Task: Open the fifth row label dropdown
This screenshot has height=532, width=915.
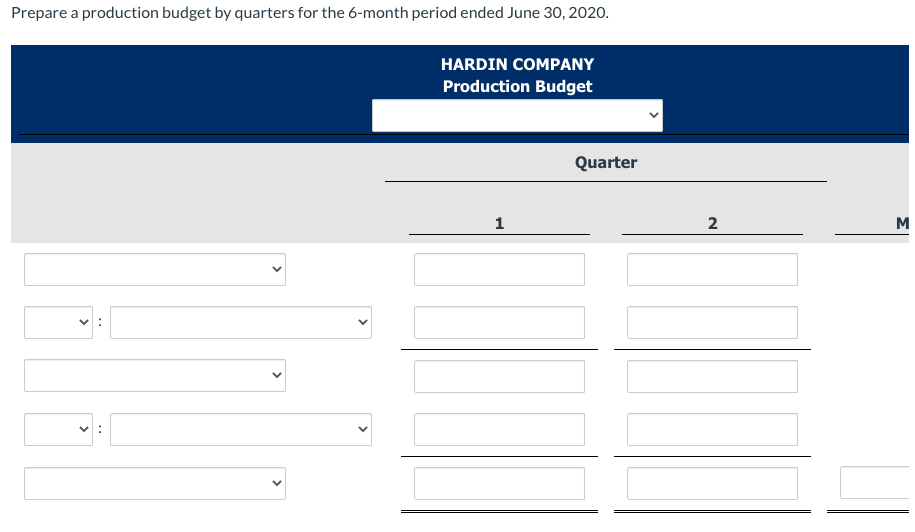Action: pos(155,483)
